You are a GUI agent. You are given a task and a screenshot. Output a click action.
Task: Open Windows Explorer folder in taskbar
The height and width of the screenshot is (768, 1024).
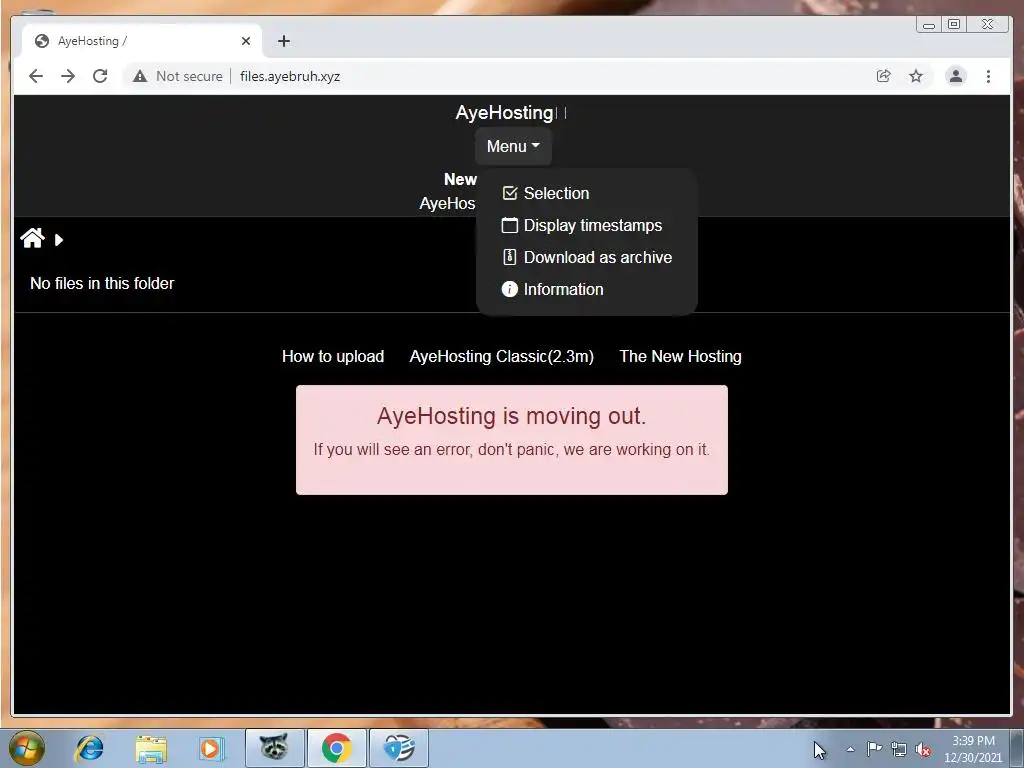[x=151, y=748]
